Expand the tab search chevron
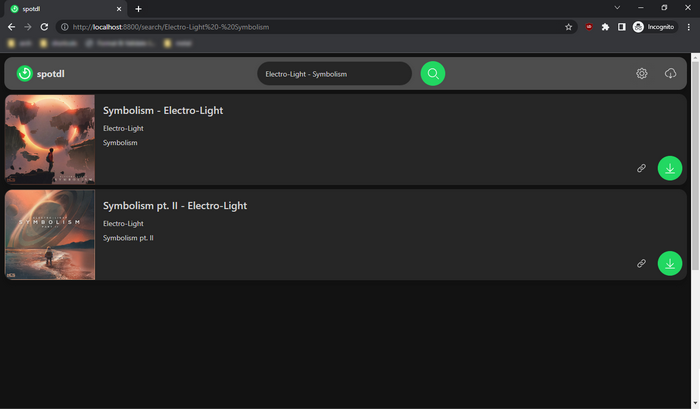The width and height of the screenshot is (700, 409). pos(617,8)
